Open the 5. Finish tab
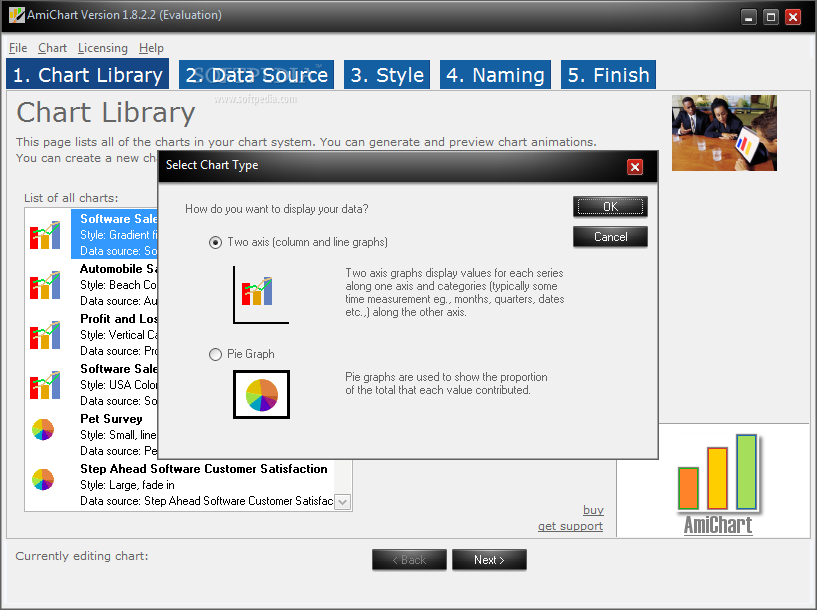The height and width of the screenshot is (610, 817). point(608,75)
